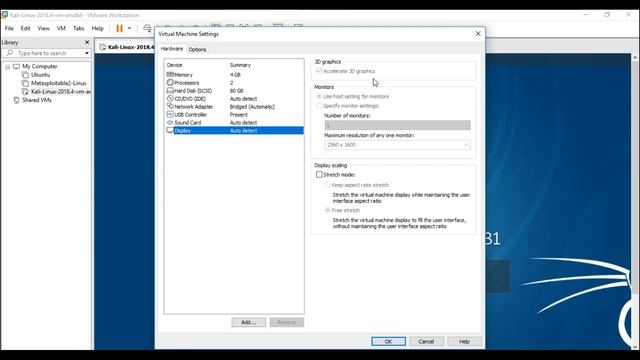Screen dimensions: 640x360
Task: Select the Kali-Linux-2018.4 VM tab
Action: point(127,47)
